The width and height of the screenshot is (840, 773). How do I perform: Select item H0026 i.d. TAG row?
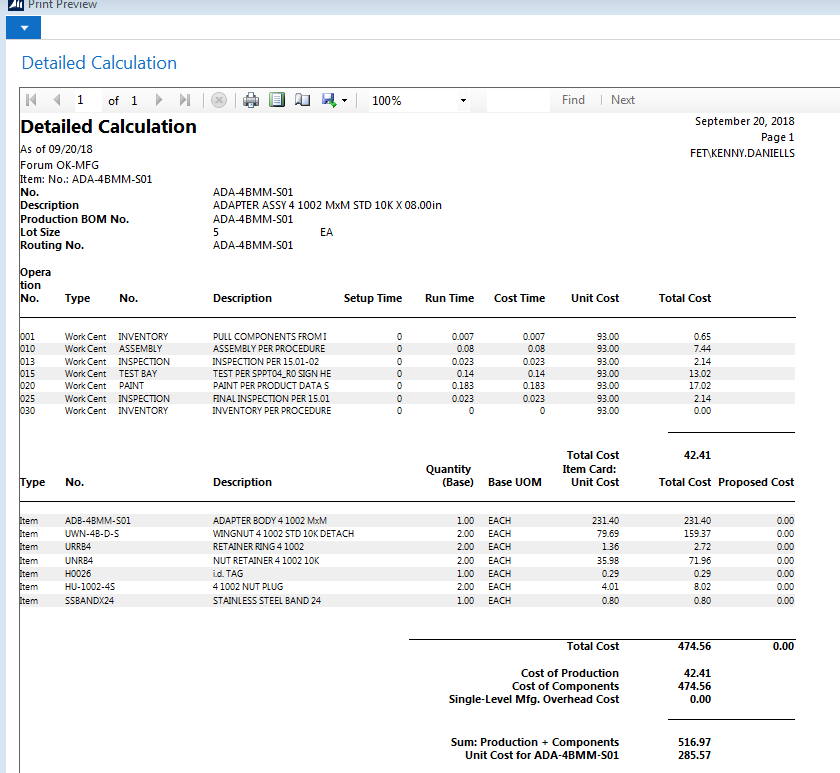407,574
